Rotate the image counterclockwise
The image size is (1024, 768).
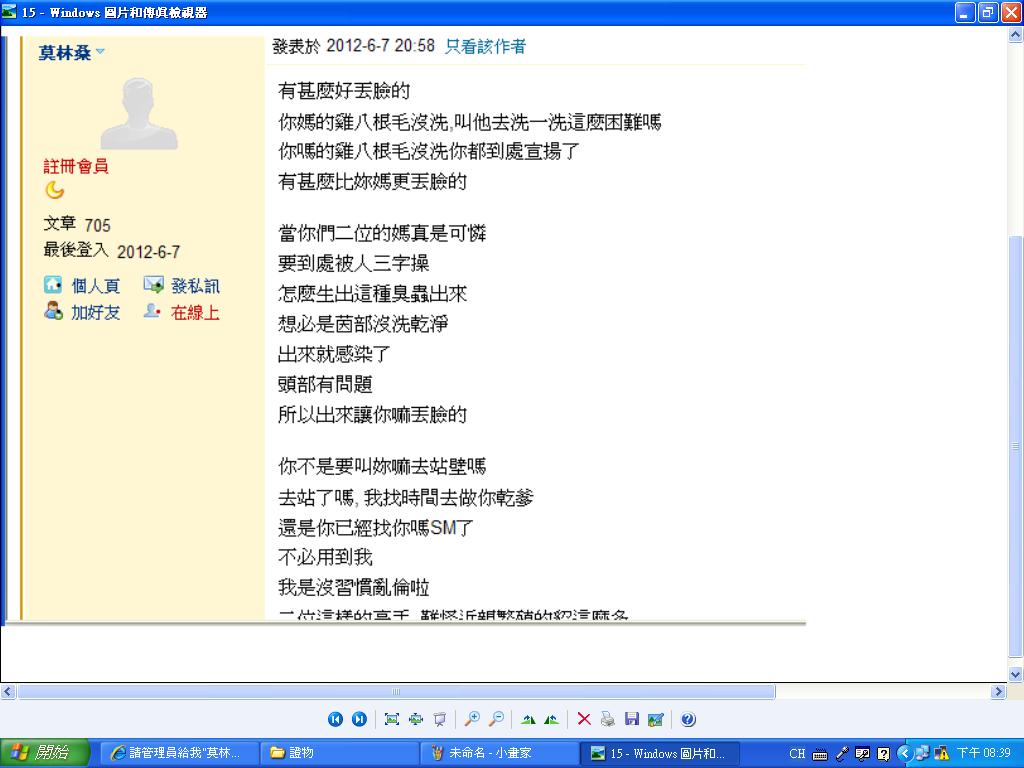pyautogui.click(x=551, y=719)
